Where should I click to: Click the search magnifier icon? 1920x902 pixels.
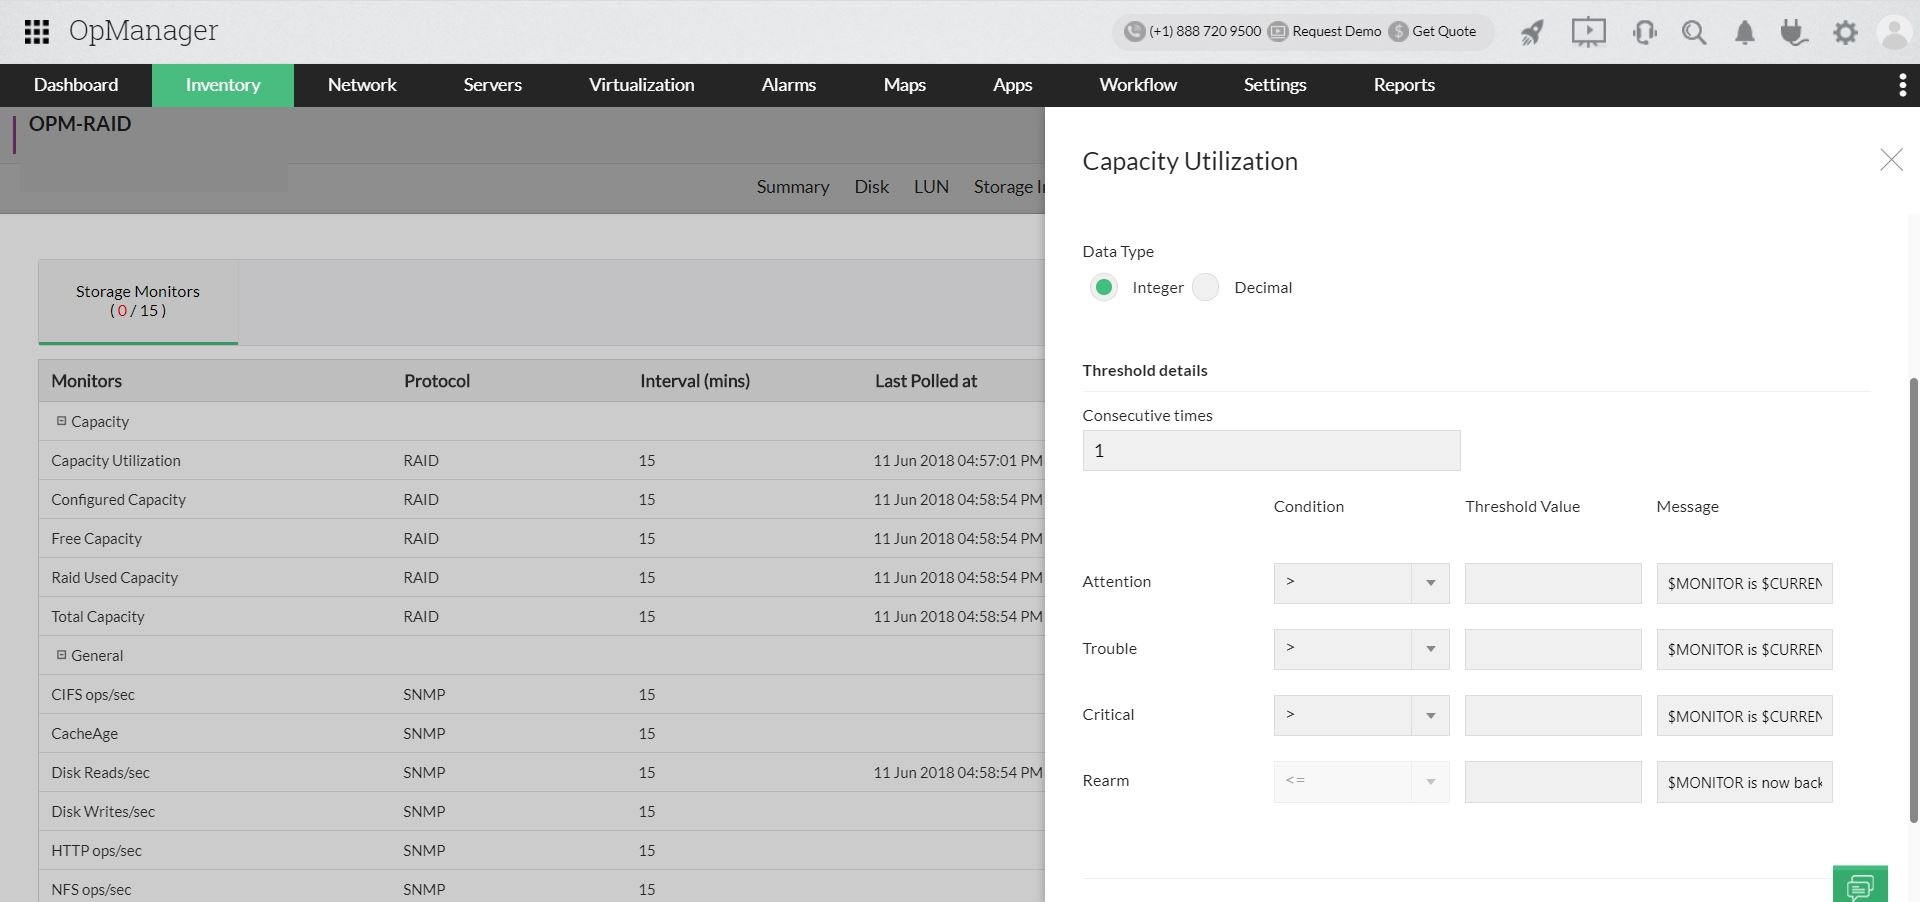click(1693, 32)
